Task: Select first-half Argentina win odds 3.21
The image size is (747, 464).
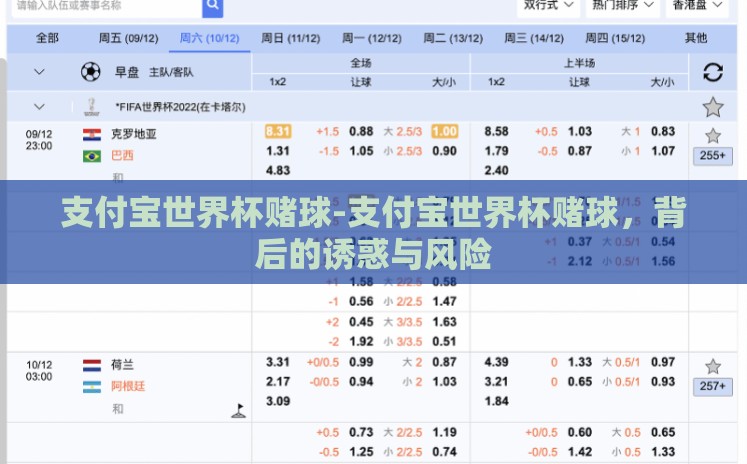Action: (x=496, y=382)
